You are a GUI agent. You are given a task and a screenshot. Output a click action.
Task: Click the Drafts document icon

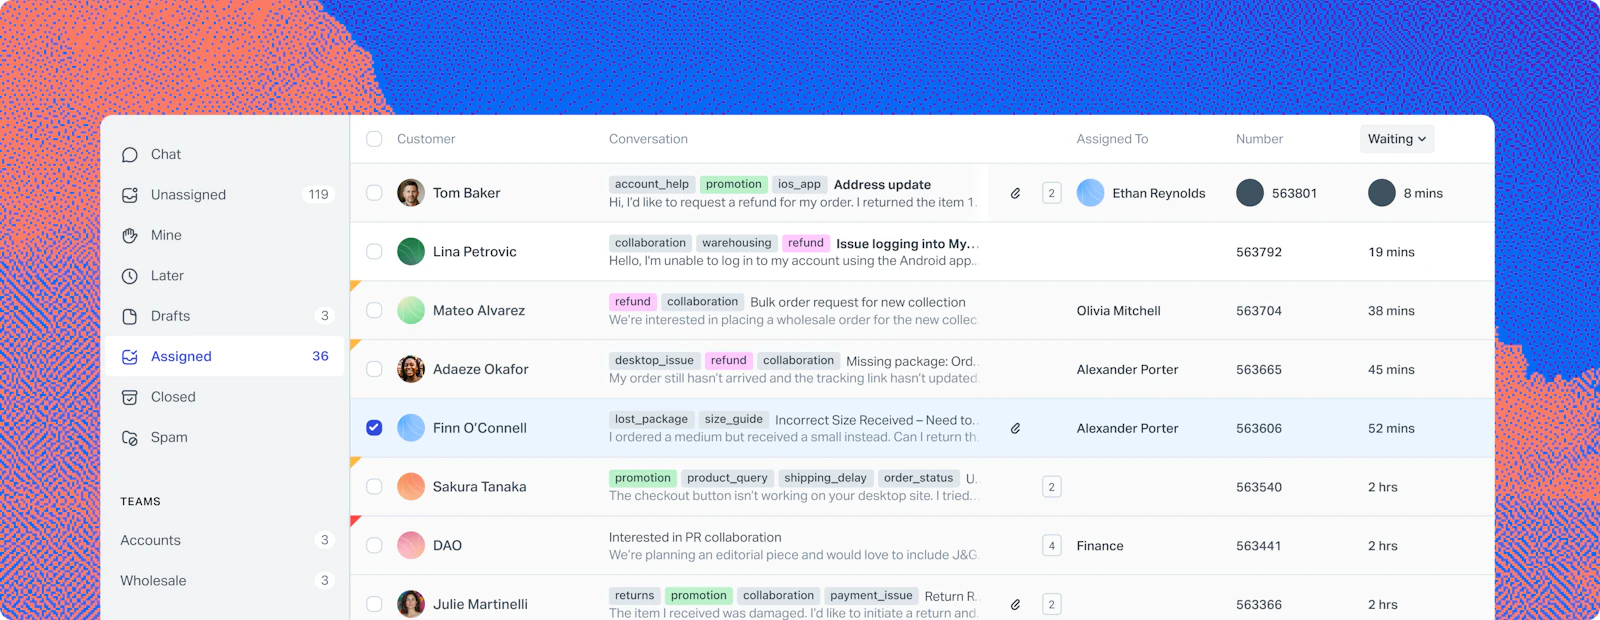point(130,316)
